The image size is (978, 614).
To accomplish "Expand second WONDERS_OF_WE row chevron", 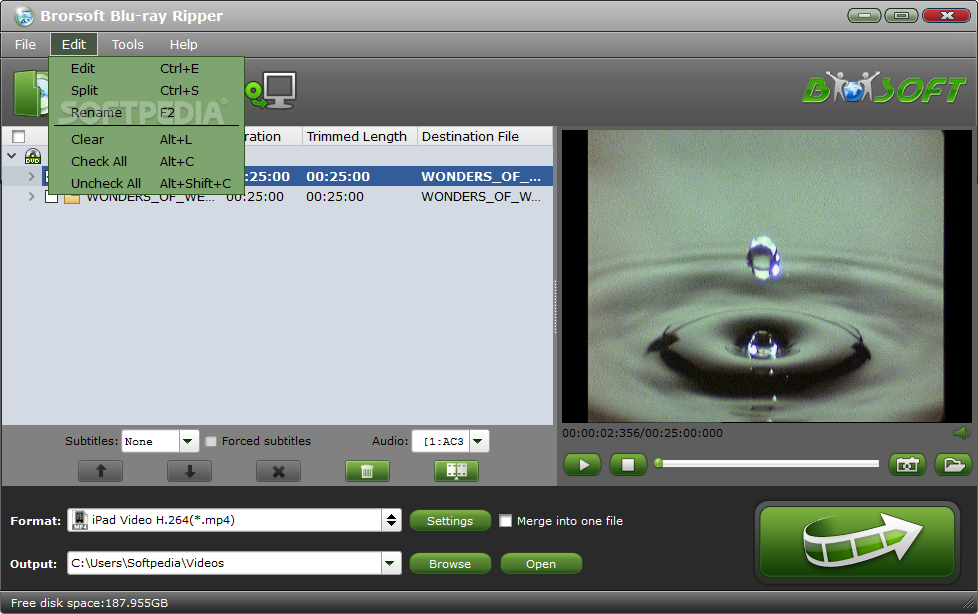I will tap(31, 197).
